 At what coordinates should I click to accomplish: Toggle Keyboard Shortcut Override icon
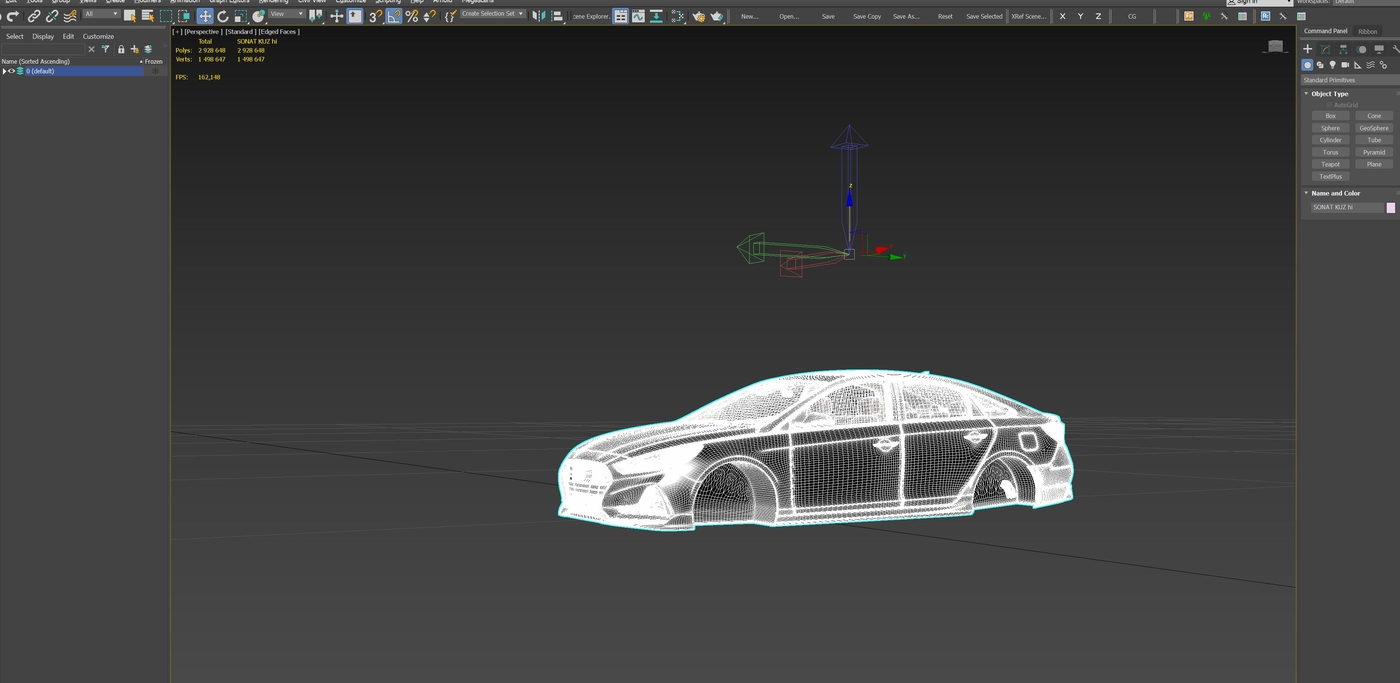point(355,16)
